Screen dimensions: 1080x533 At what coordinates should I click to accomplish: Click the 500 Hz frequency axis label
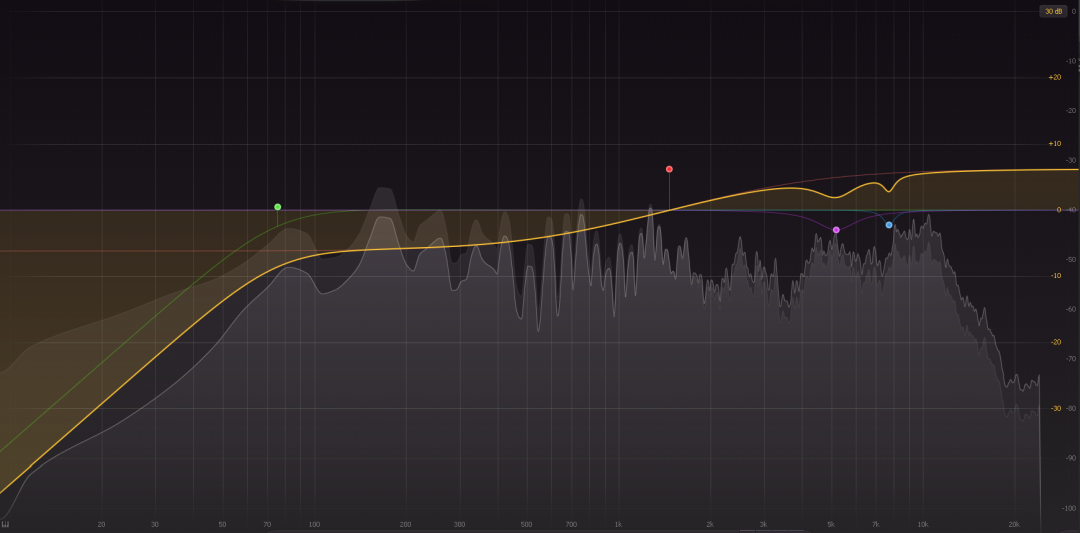526,525
